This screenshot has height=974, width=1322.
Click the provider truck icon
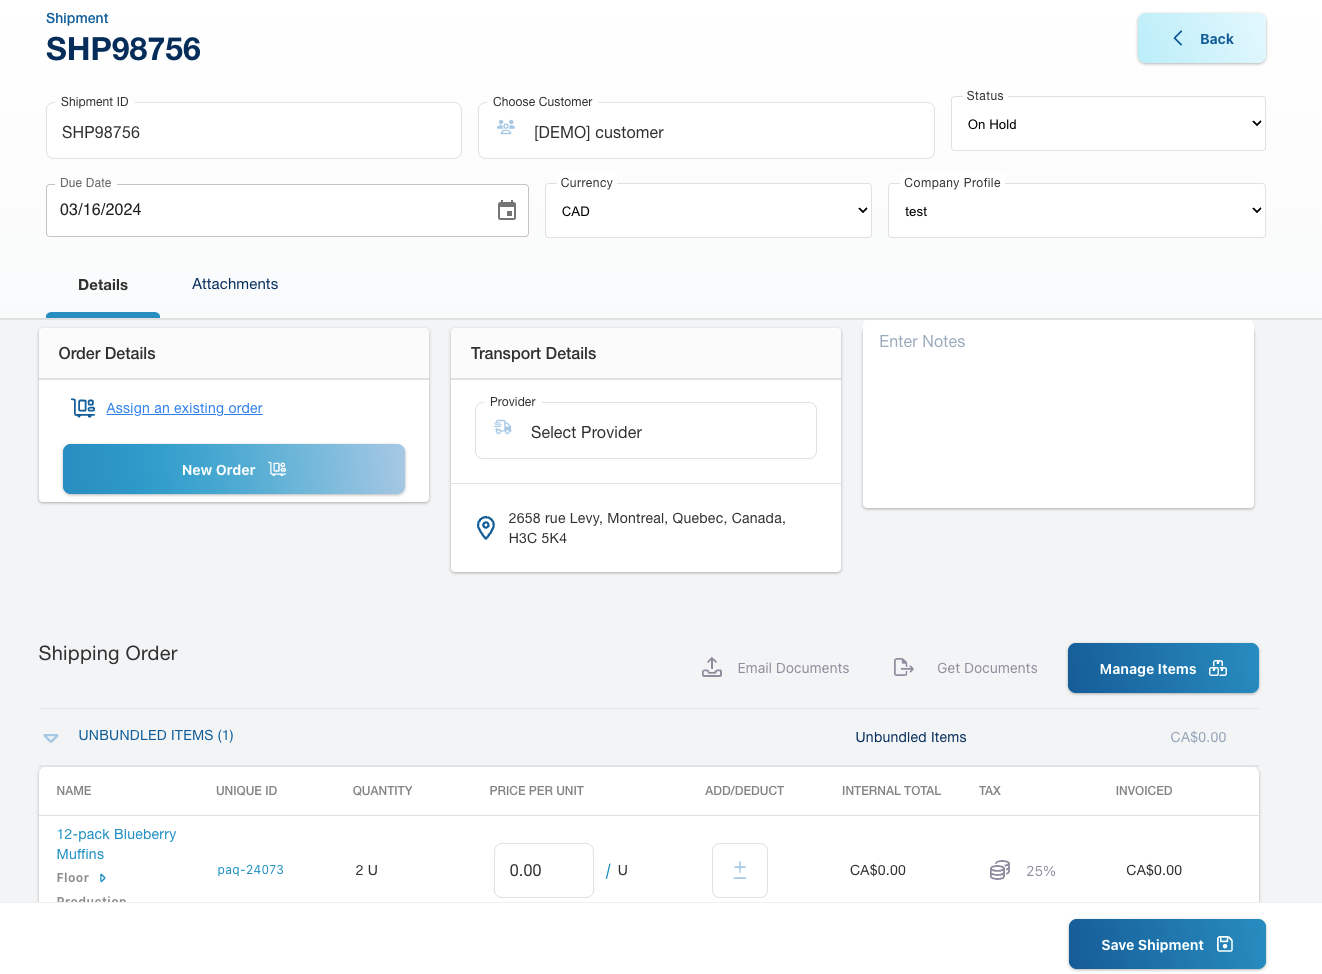pos(503,428)
